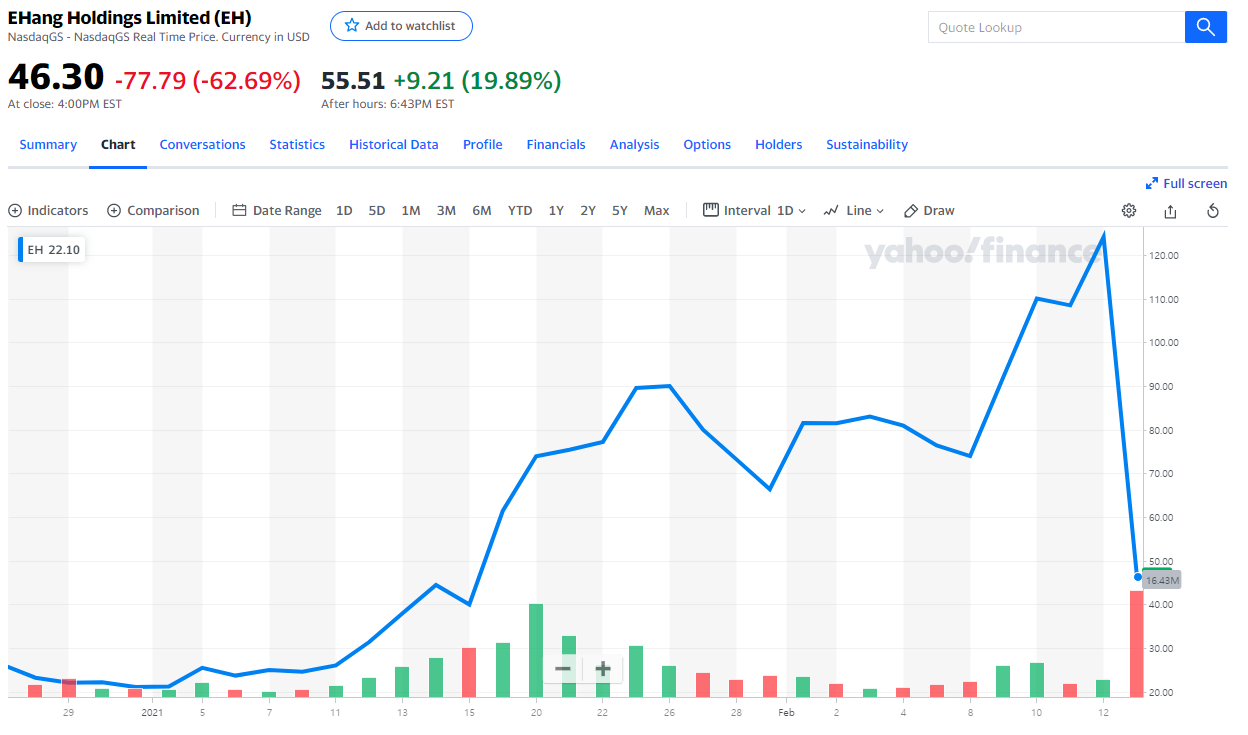Click the blue search magnifier button
Screen dimensions: 1248x735
[x=1205, y=27]
